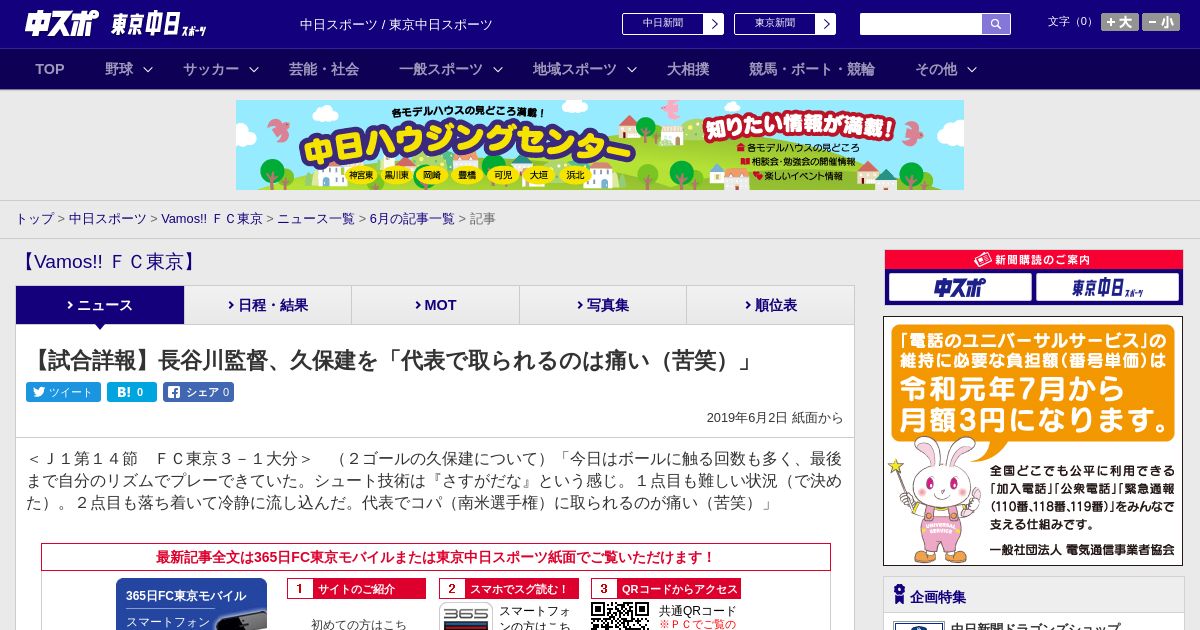Expand the 地域スポーツ menu
The height and width of the screenshot is (630, 1200).
(585, 69)
